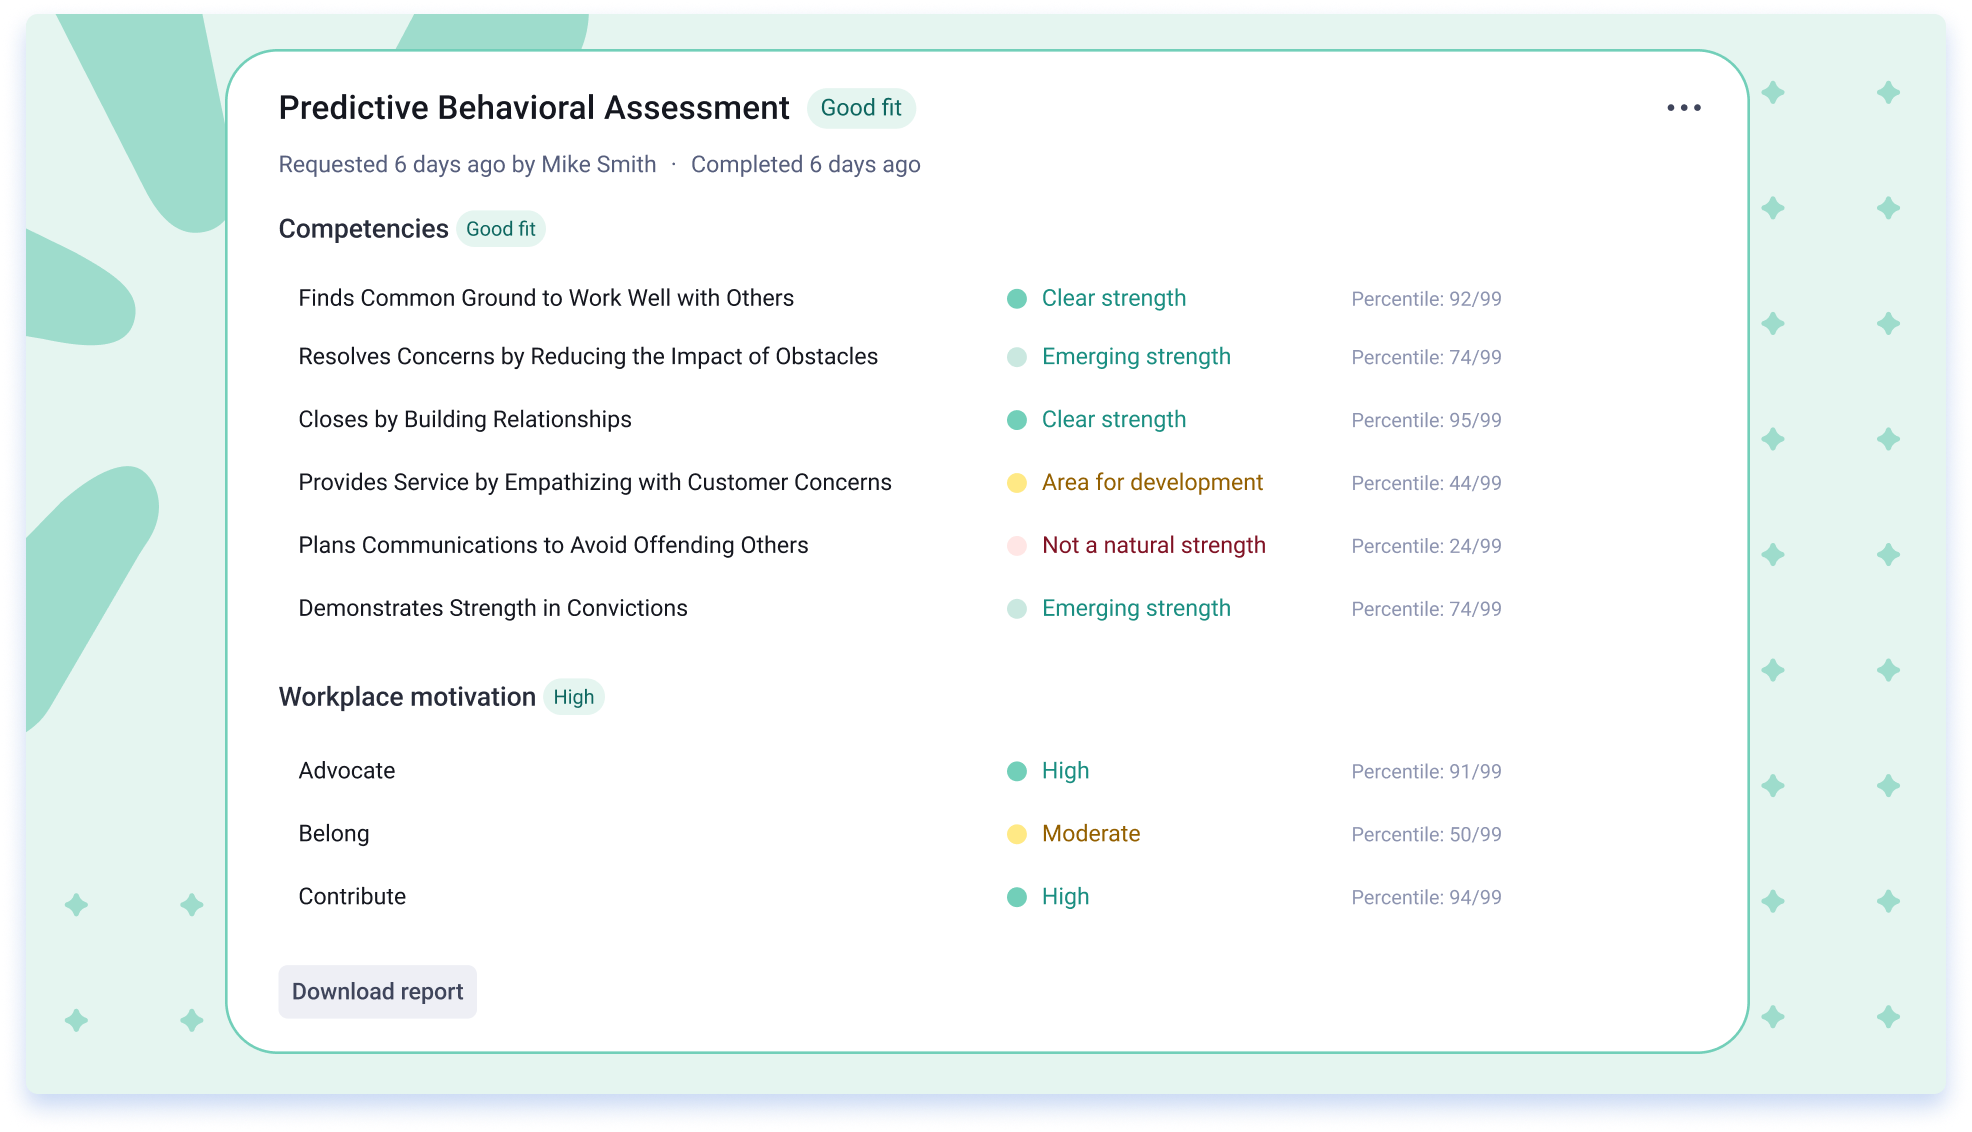The image size is (1972, 1132).
Task: Click 'Clear strength' for Finds Common Ground
Action: point(1114,298)
